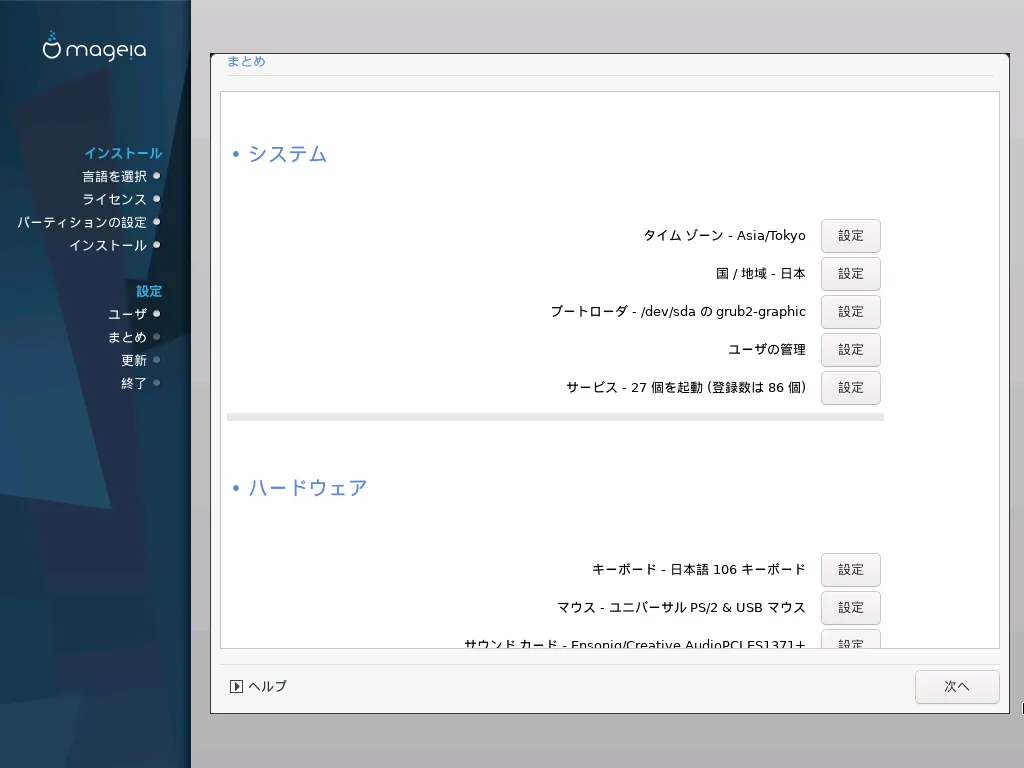
Task: Open 設定 for タイムゾーン Asia/Tokyo
Action: pyautogui.click(x=850, y=236)
